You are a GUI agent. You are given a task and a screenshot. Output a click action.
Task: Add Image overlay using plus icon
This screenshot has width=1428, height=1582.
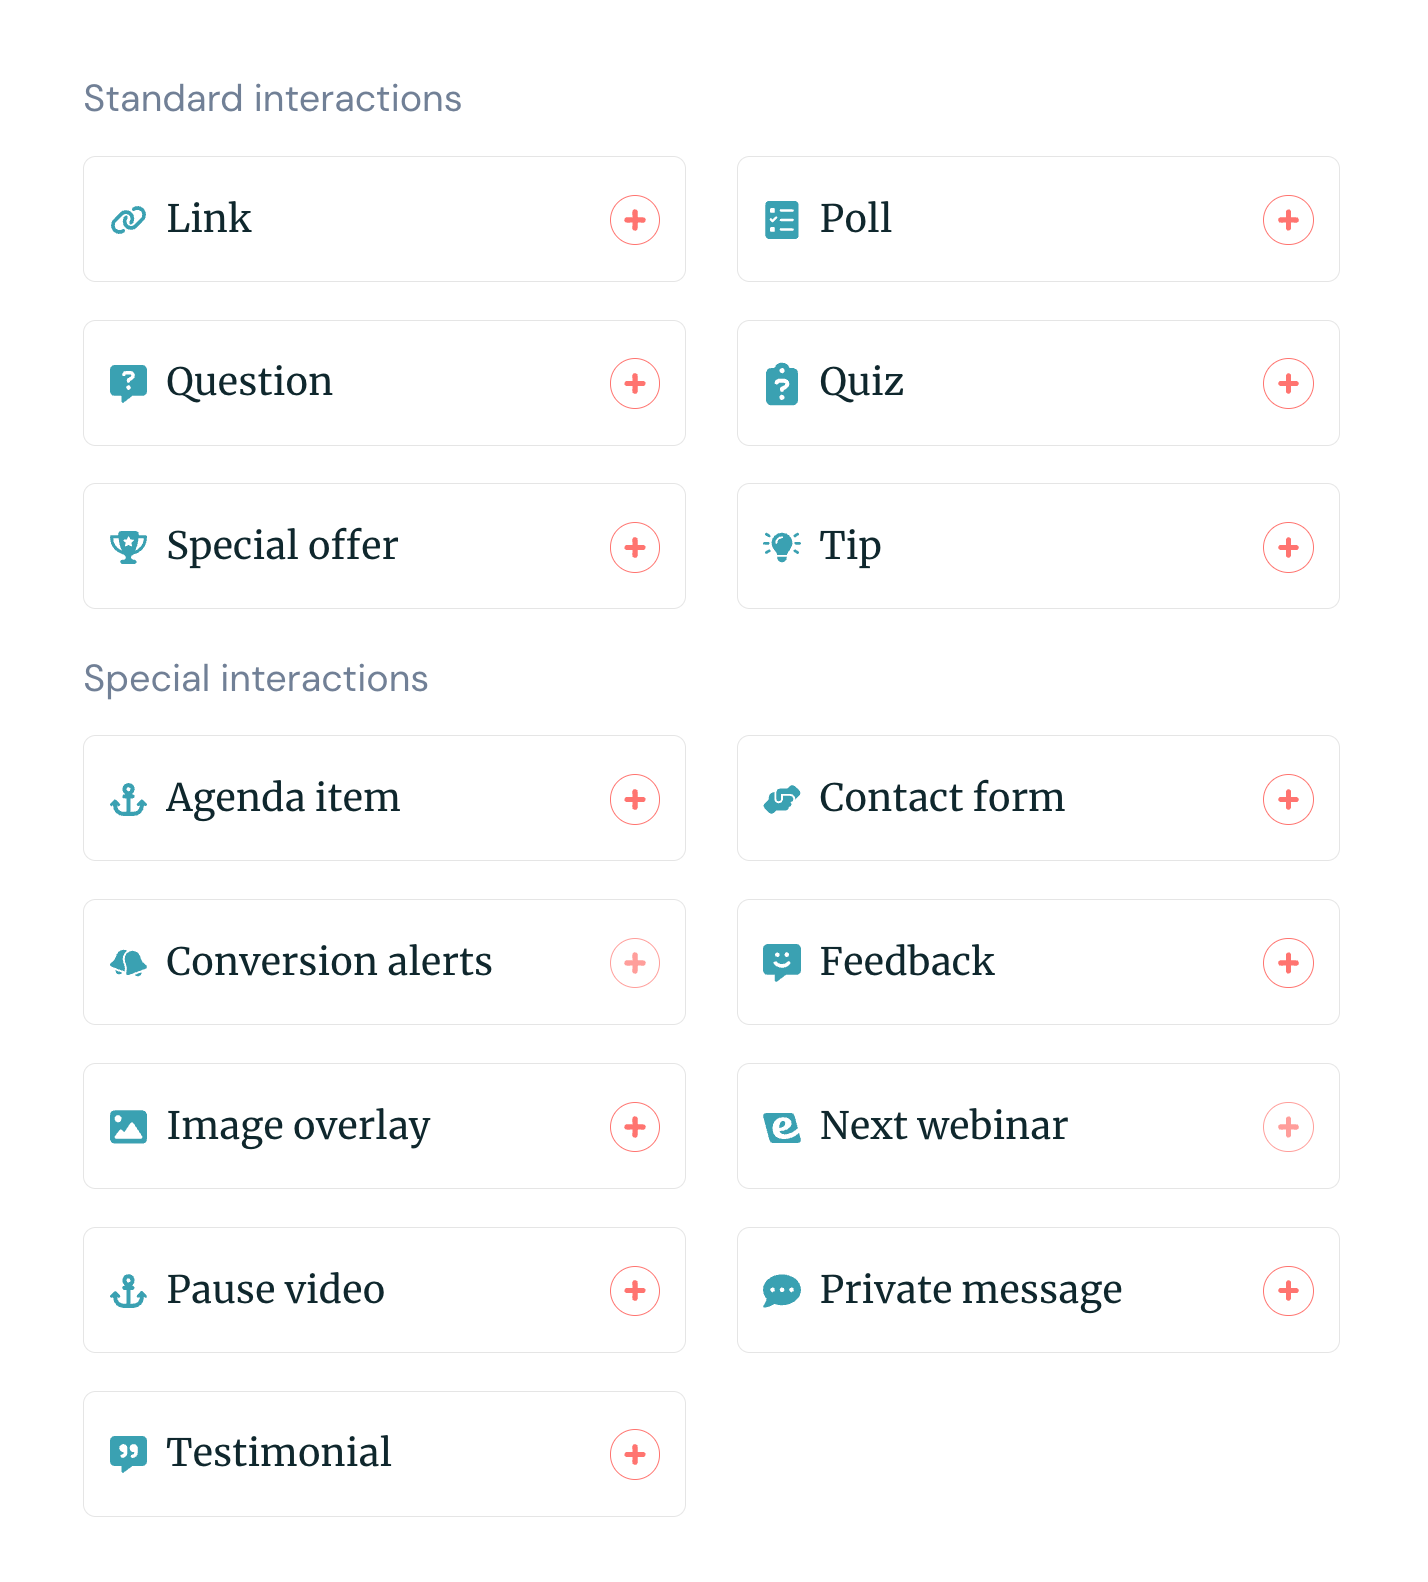(635, 1127)
